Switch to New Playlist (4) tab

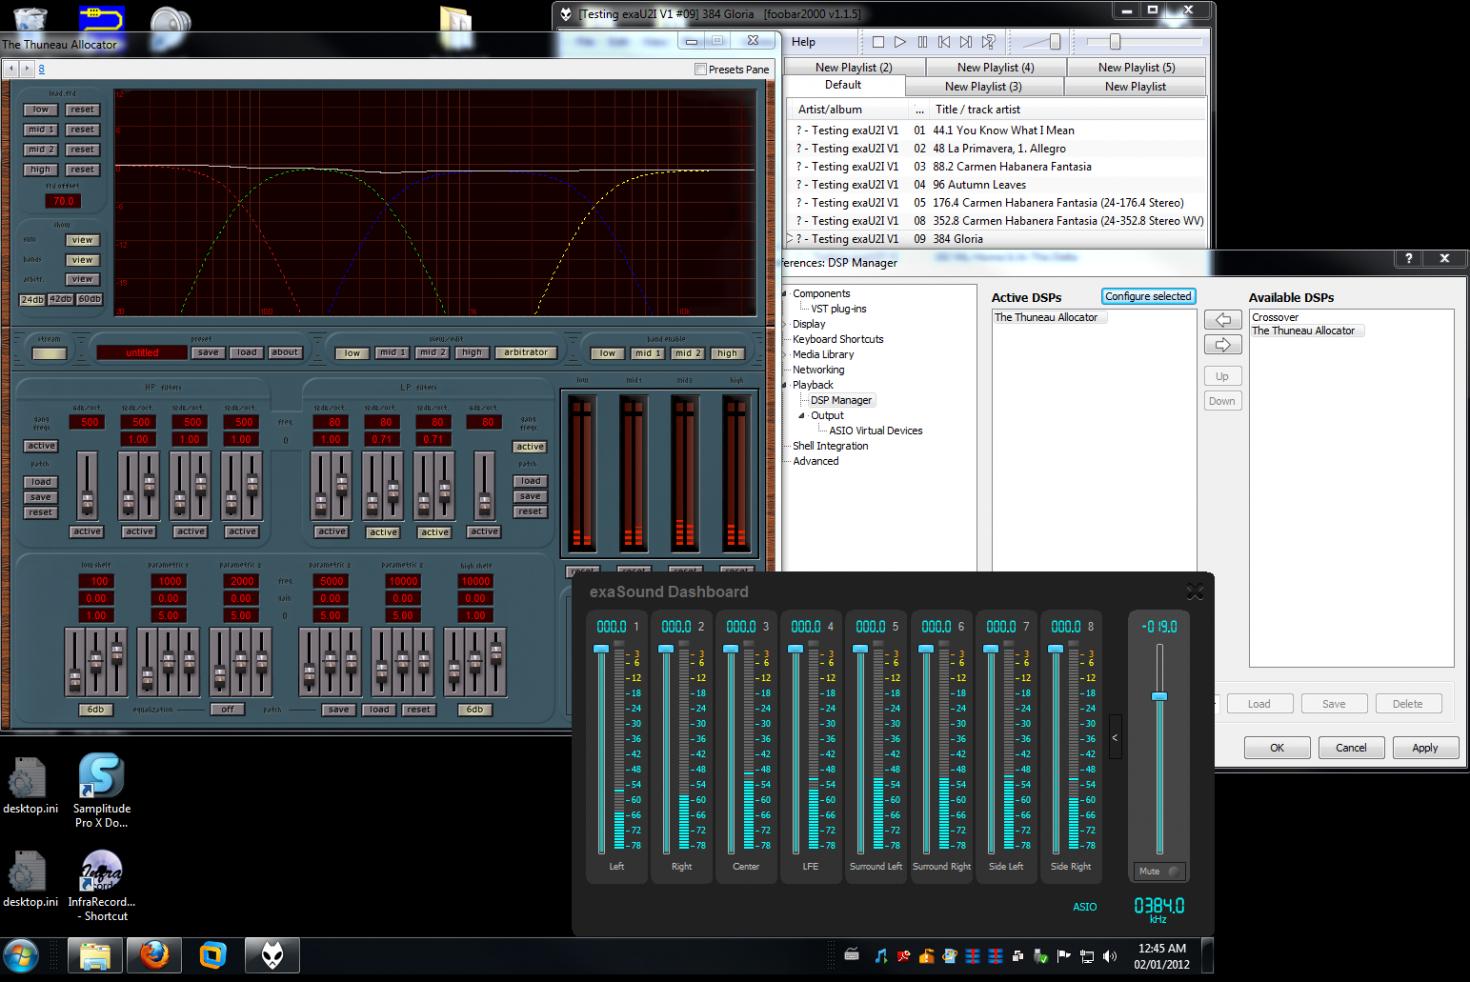[x=995, y=67]
